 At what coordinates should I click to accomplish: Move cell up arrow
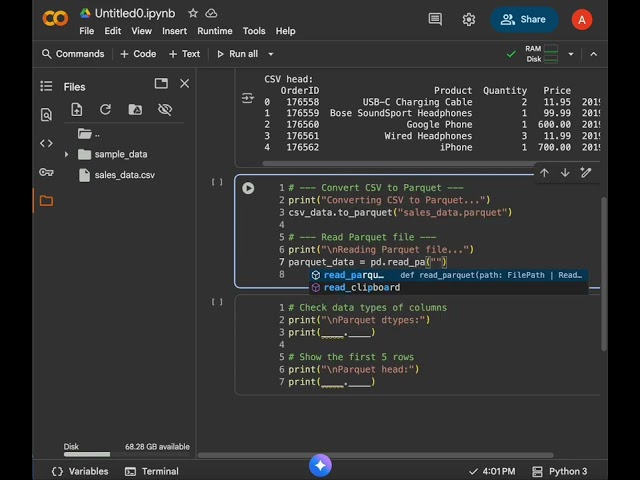(544, 173)
